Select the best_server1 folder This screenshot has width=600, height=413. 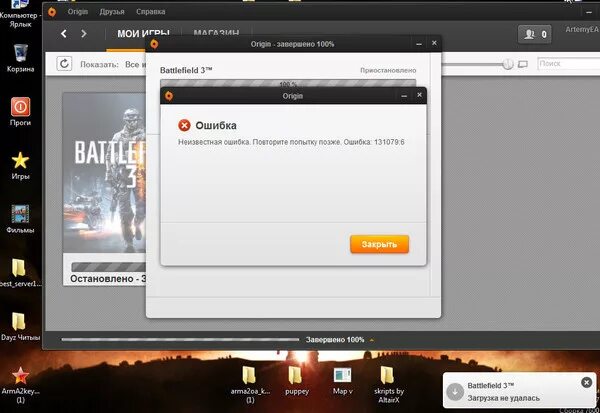(19, 272)
